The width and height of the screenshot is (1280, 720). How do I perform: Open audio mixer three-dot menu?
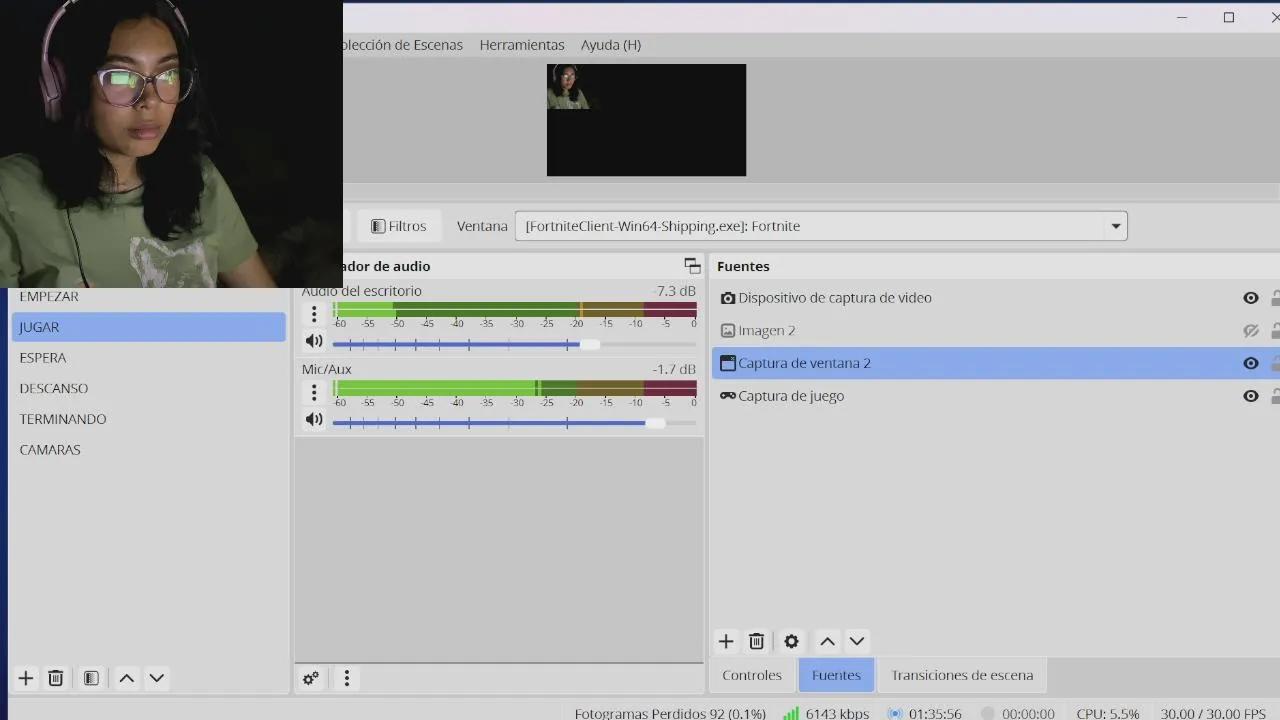coord(347,678)
